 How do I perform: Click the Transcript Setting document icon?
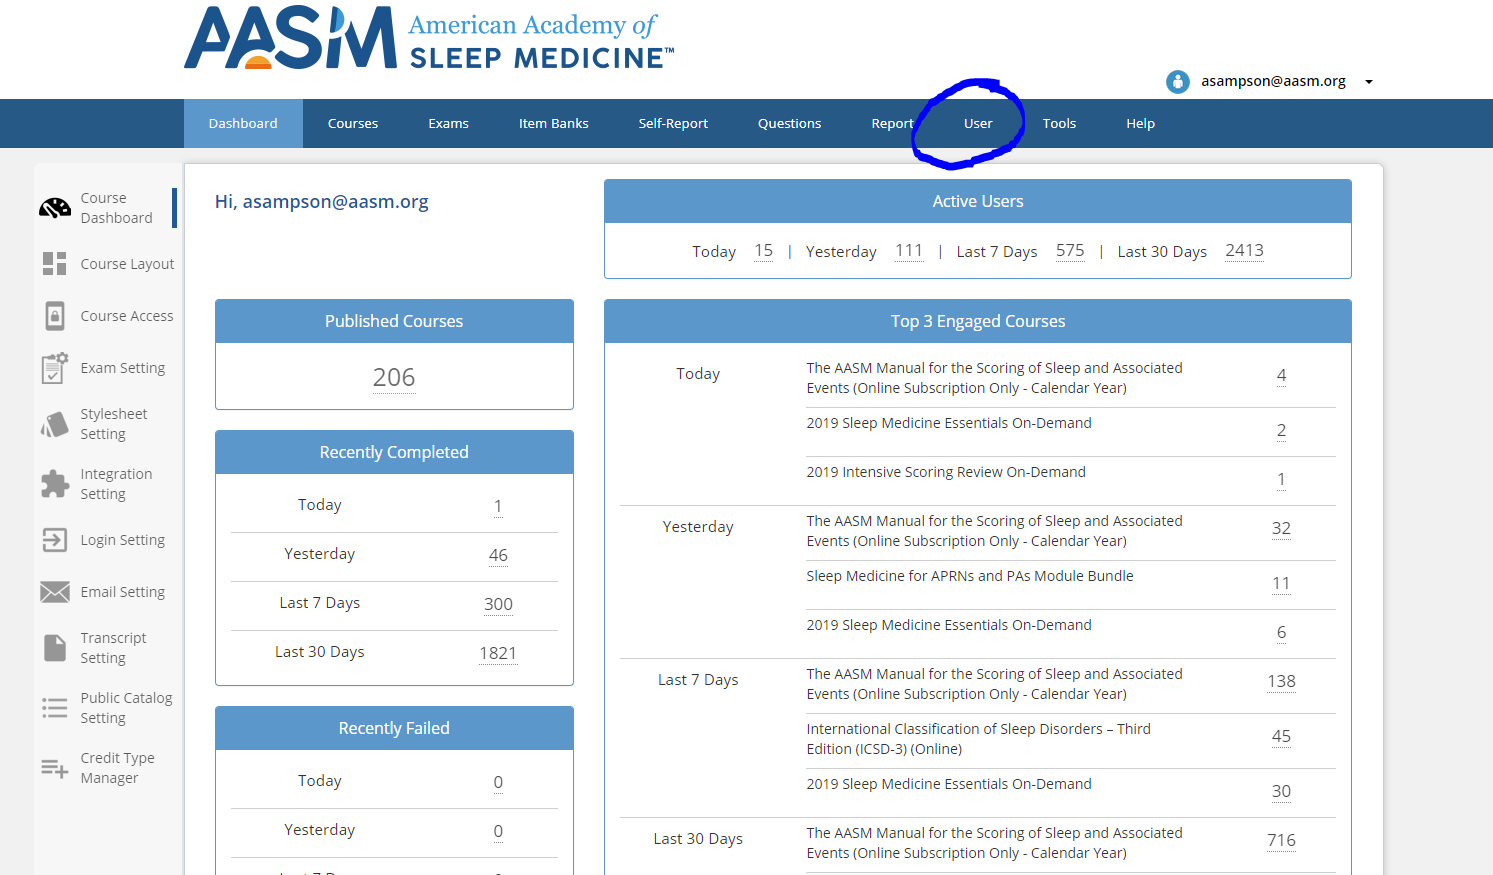click(x=55, y=648)
